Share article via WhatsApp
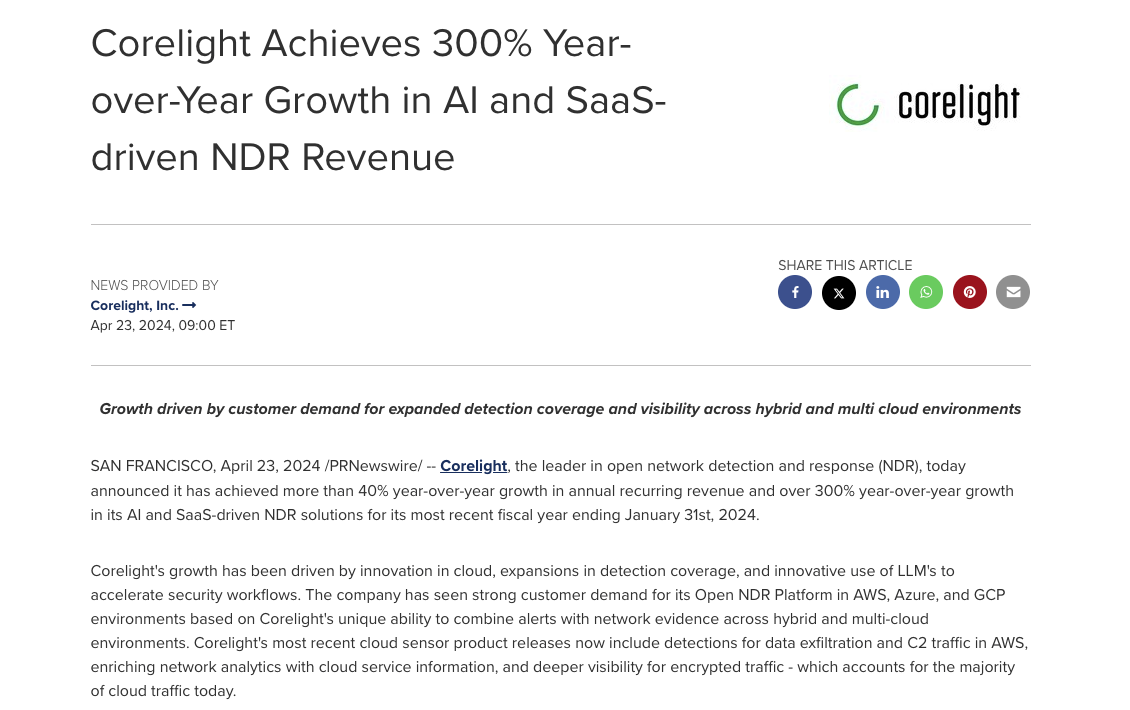Viewport: 1130px width, 710px height. click(926, 292)
